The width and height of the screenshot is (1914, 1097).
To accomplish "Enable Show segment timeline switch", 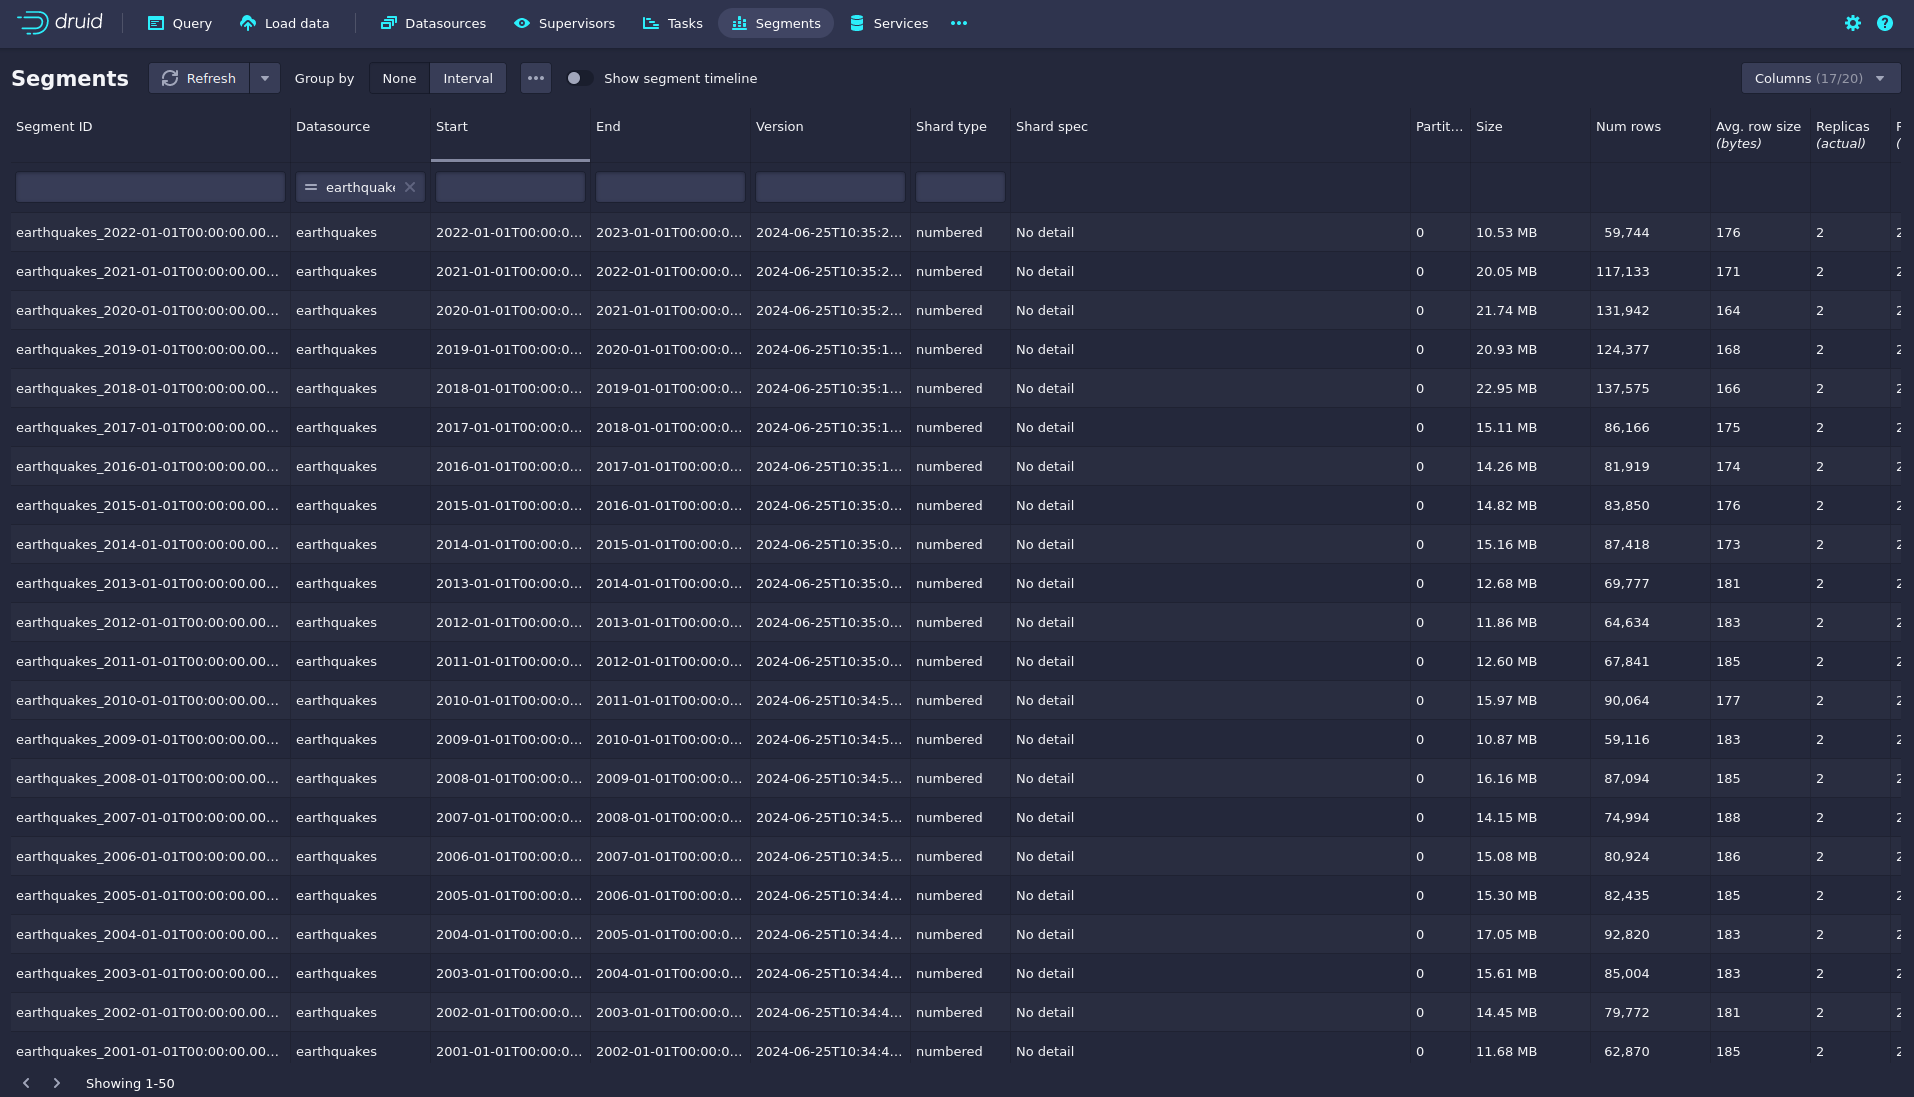I will pyautogui.click(x=578, y=78).
